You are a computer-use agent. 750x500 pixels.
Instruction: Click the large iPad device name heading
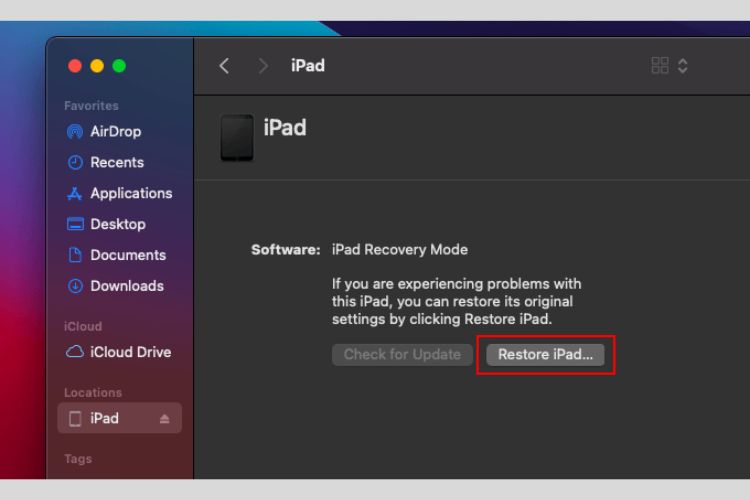[285, 128]
